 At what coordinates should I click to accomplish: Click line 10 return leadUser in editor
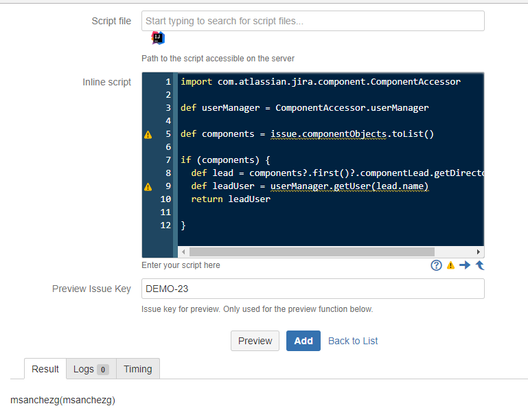pyautogui.click(x=231, y=199)
